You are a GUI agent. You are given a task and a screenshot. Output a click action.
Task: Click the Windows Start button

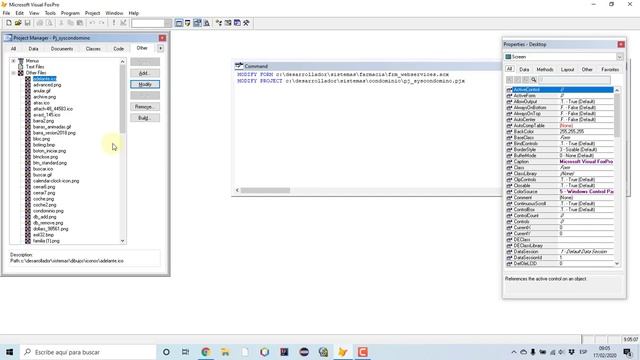click(9, 352)
